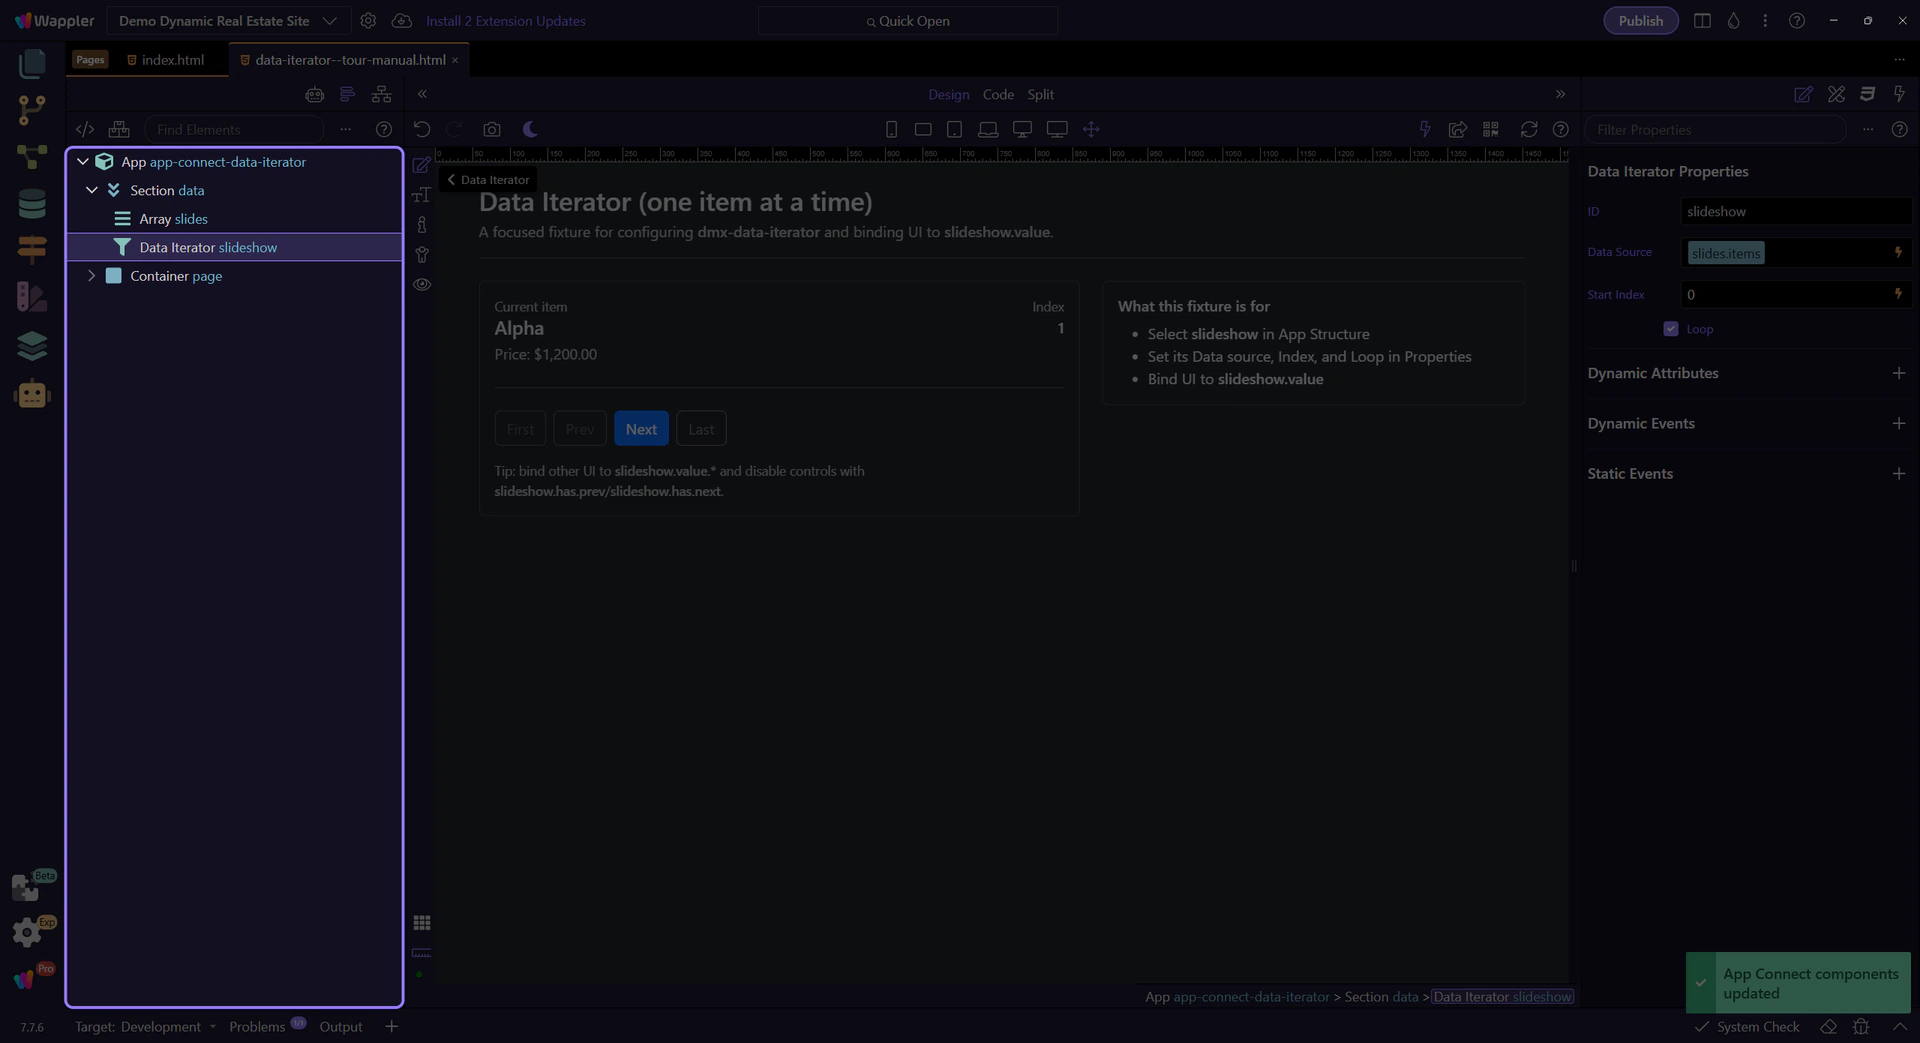Toggle the eye visibility icon in the design sidebar

pyautogui.click(x=422, y=285)
